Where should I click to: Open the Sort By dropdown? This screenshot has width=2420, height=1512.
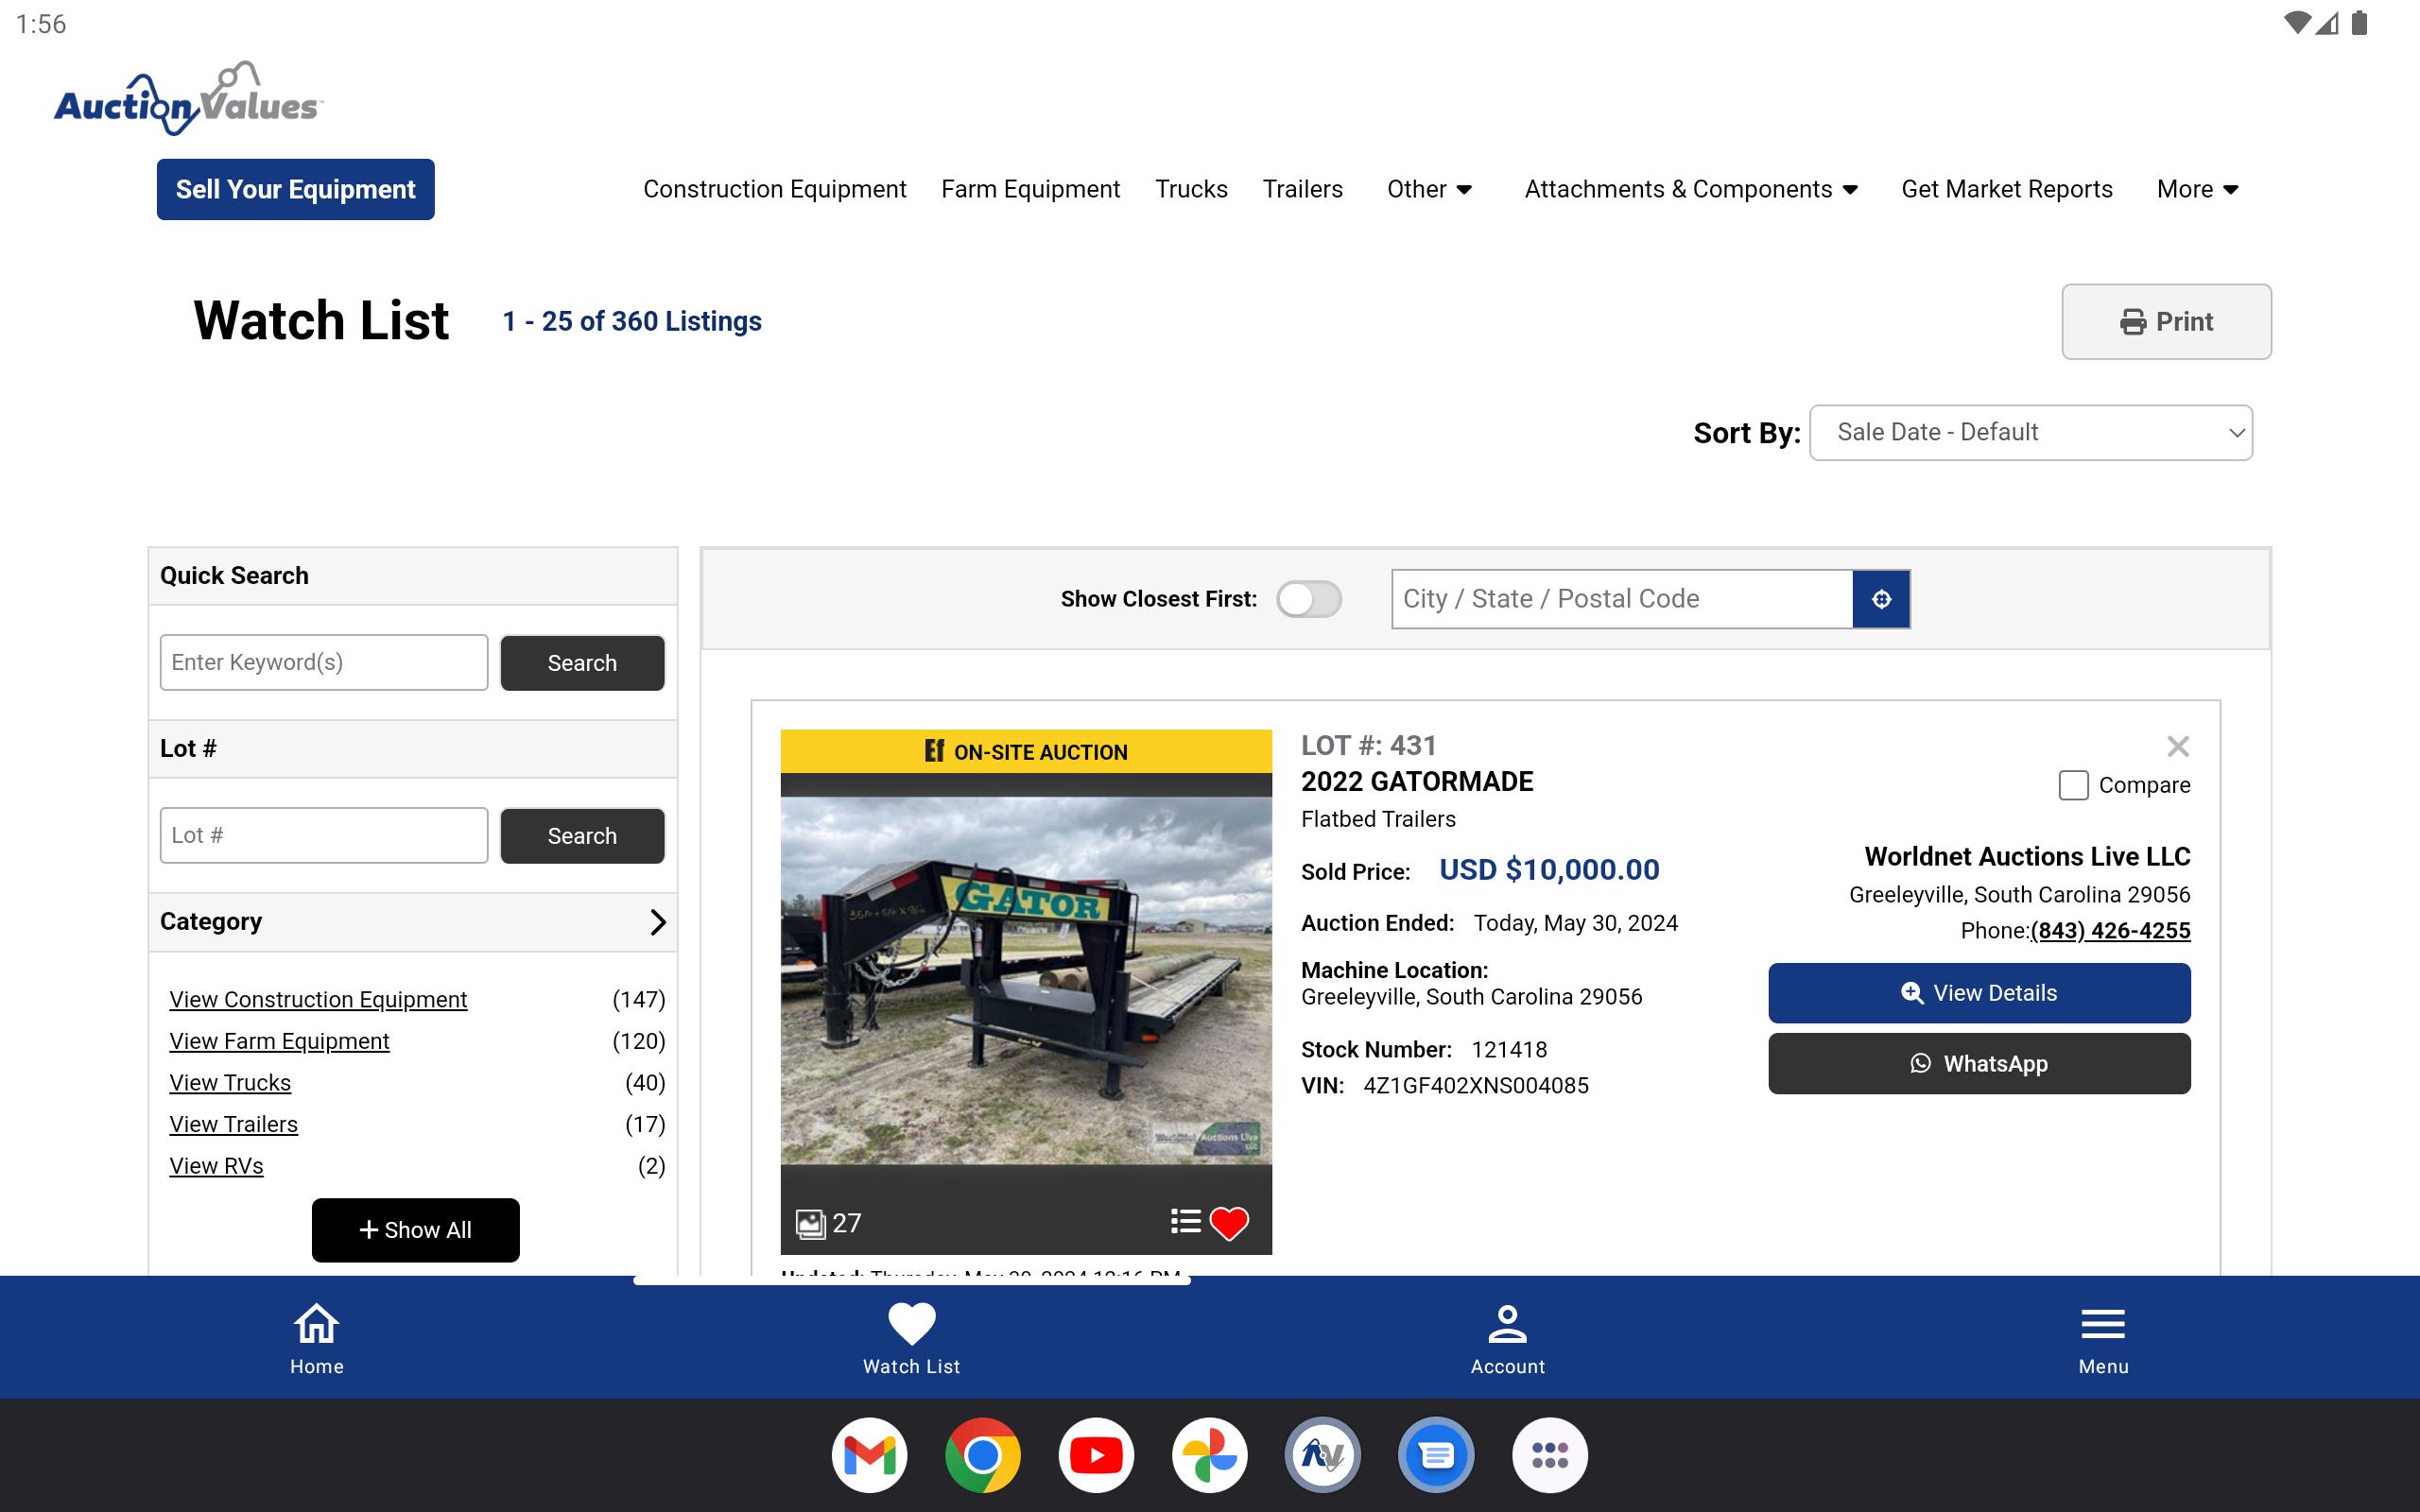click(2030, 432)
